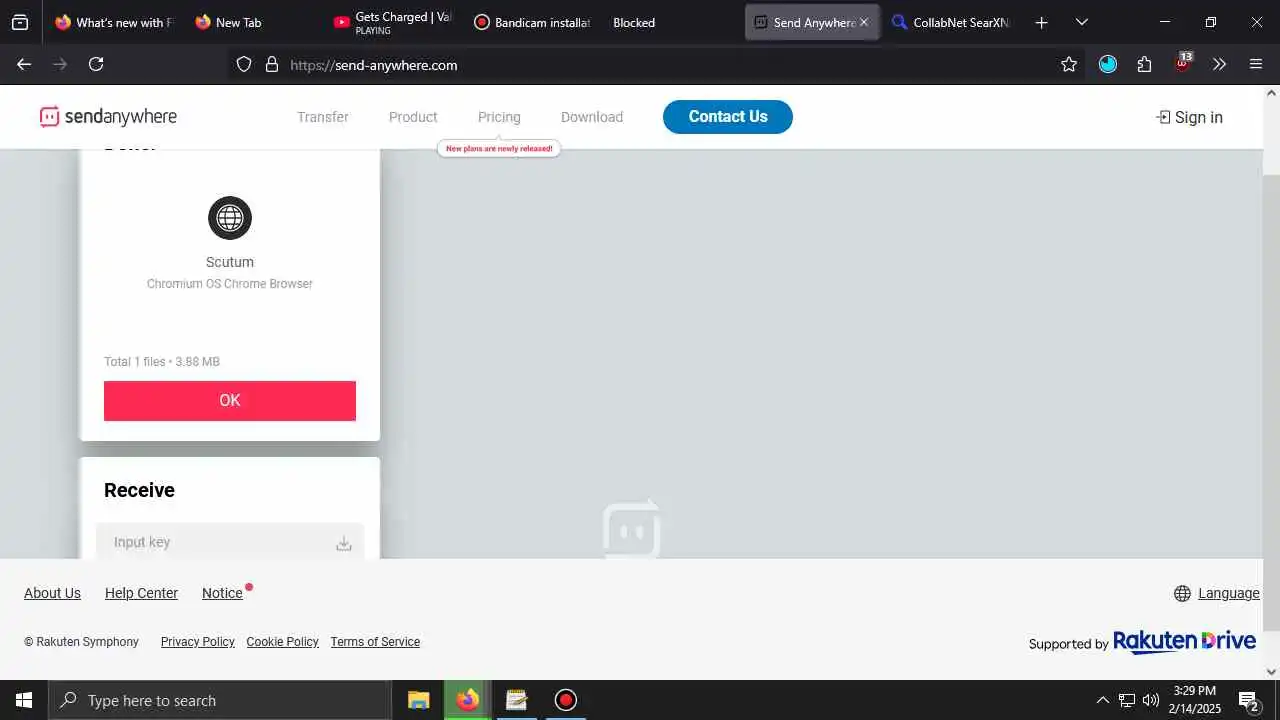Screen dimensions: 1280x720
Task: Close the Send Anywhere tab
Action: coord(864,22)
